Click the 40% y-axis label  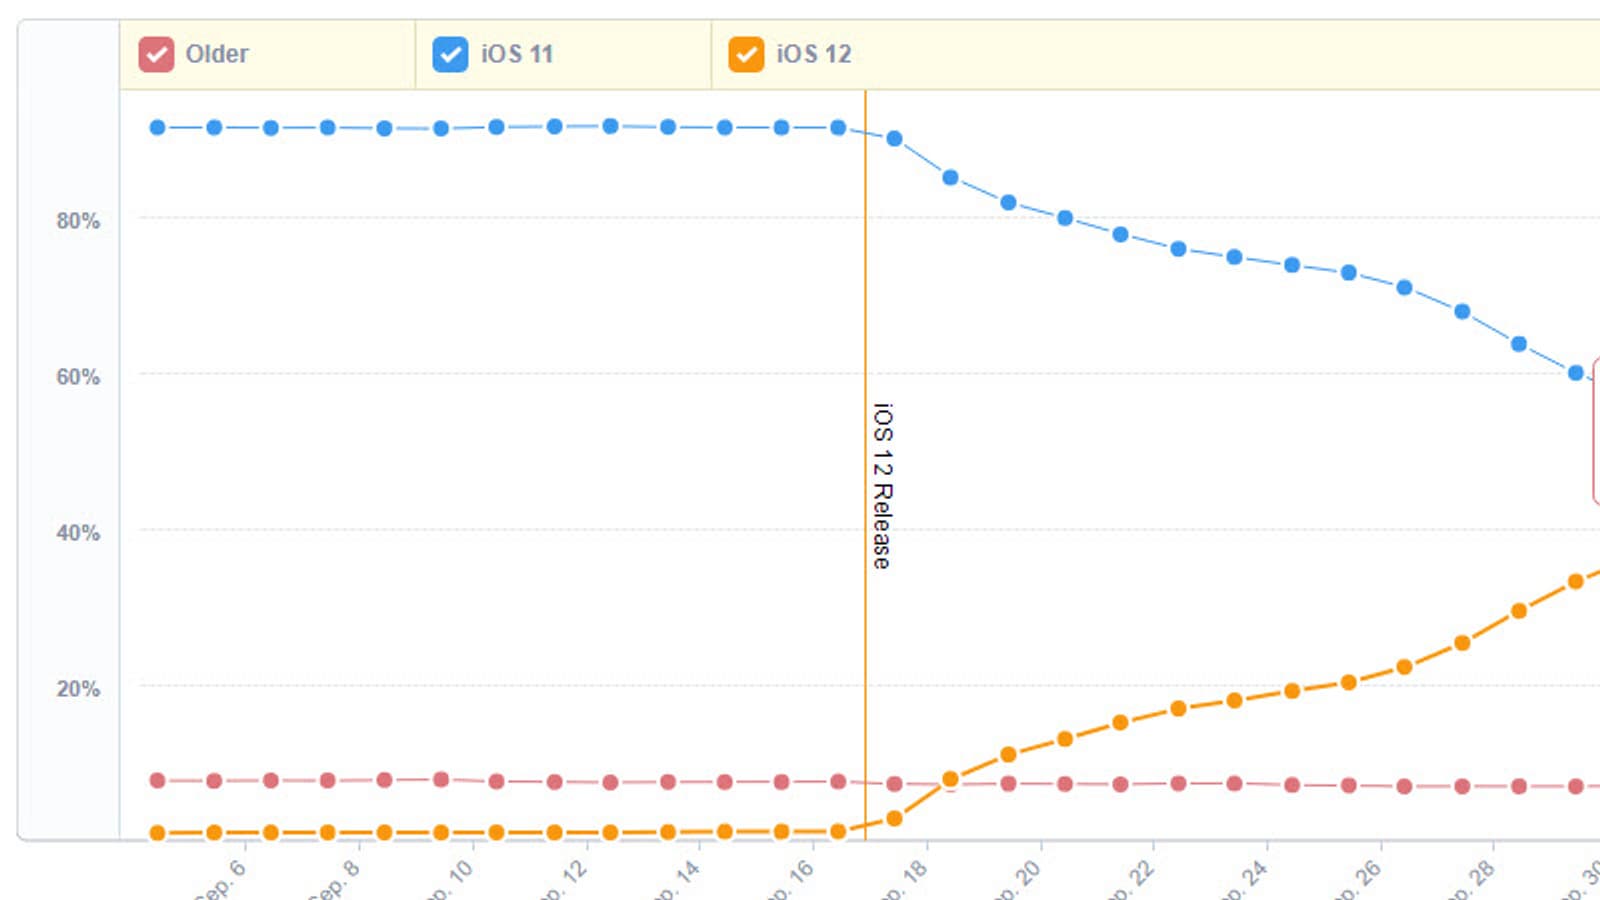tap(78, 533)
